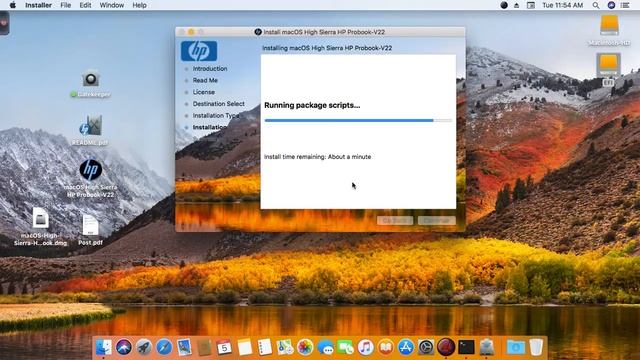Open iBooks orange book icon in dock
Screen dimensions: 640x360
[x=386, y=347]
